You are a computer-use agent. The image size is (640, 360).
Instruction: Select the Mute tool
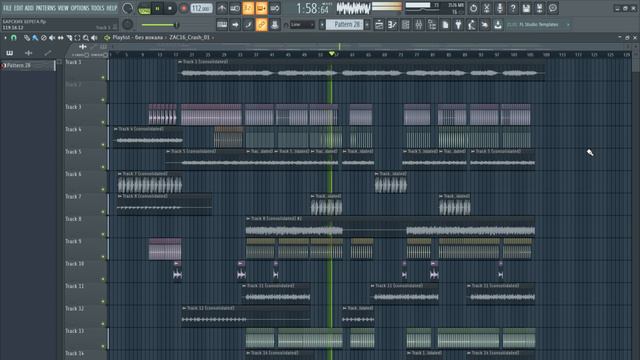click(52, 38)
